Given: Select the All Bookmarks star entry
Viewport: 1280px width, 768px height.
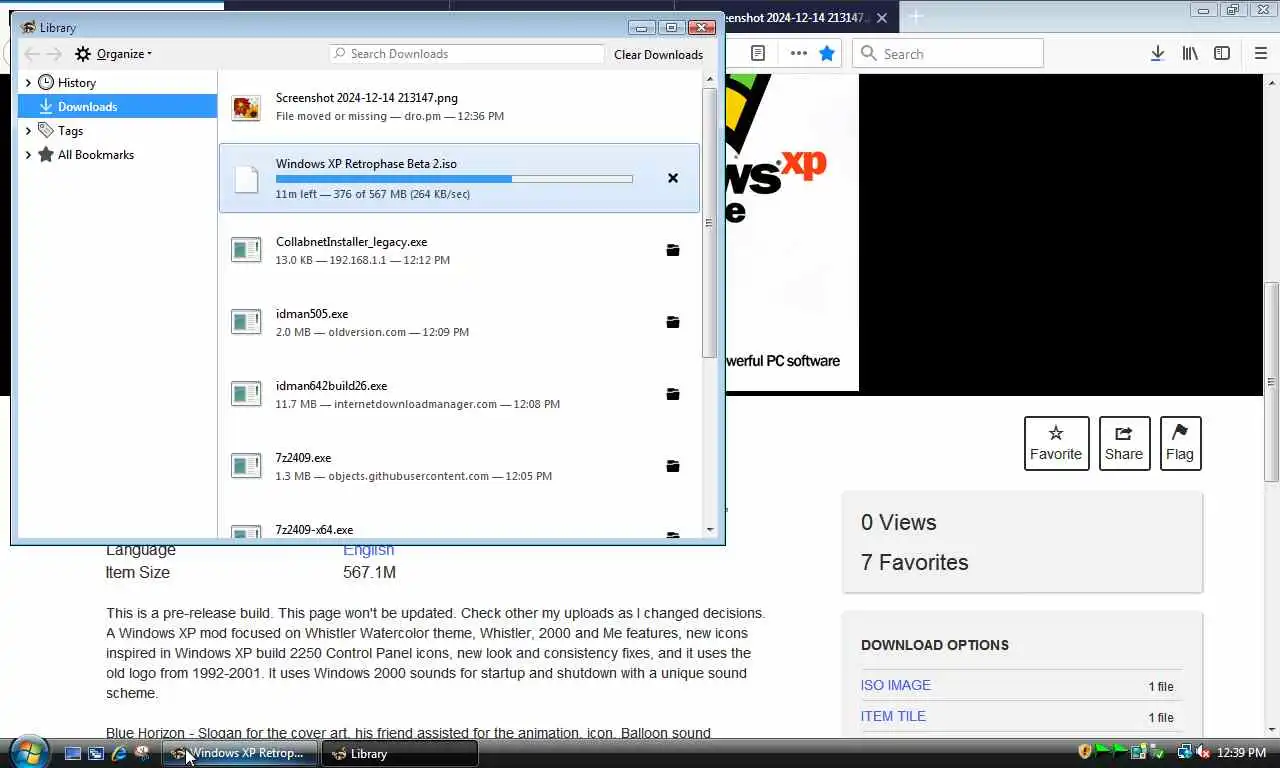Looking at the screenshot, I should tap(86, 155).
